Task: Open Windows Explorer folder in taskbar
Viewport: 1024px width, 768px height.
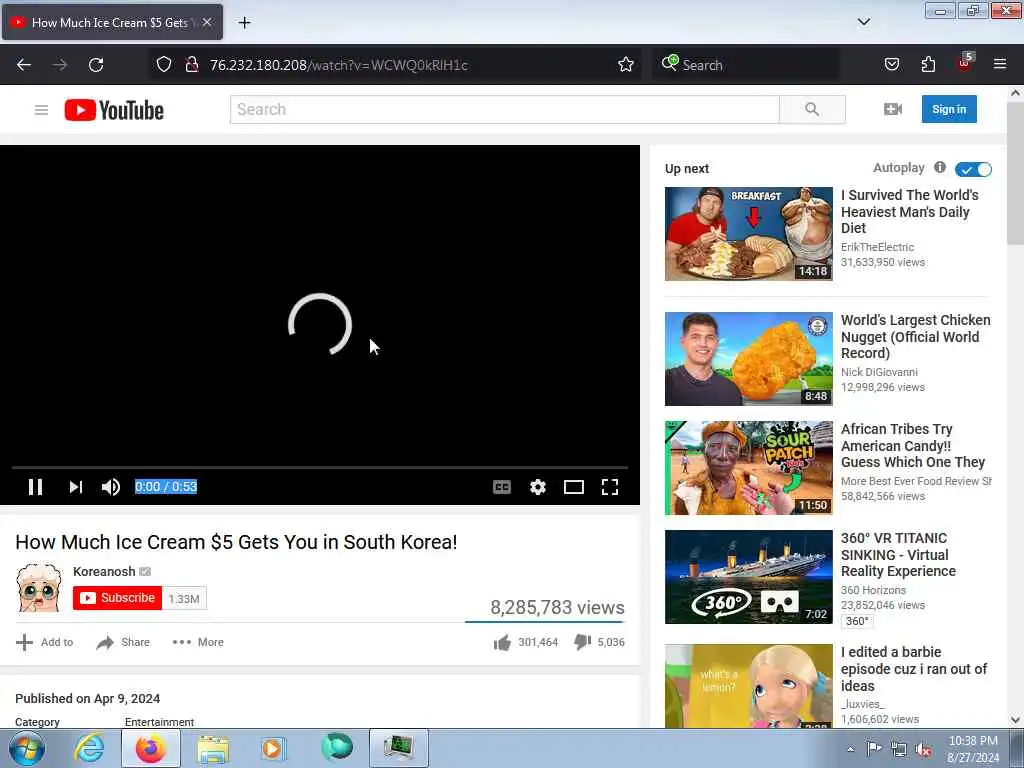Action: 213,749
